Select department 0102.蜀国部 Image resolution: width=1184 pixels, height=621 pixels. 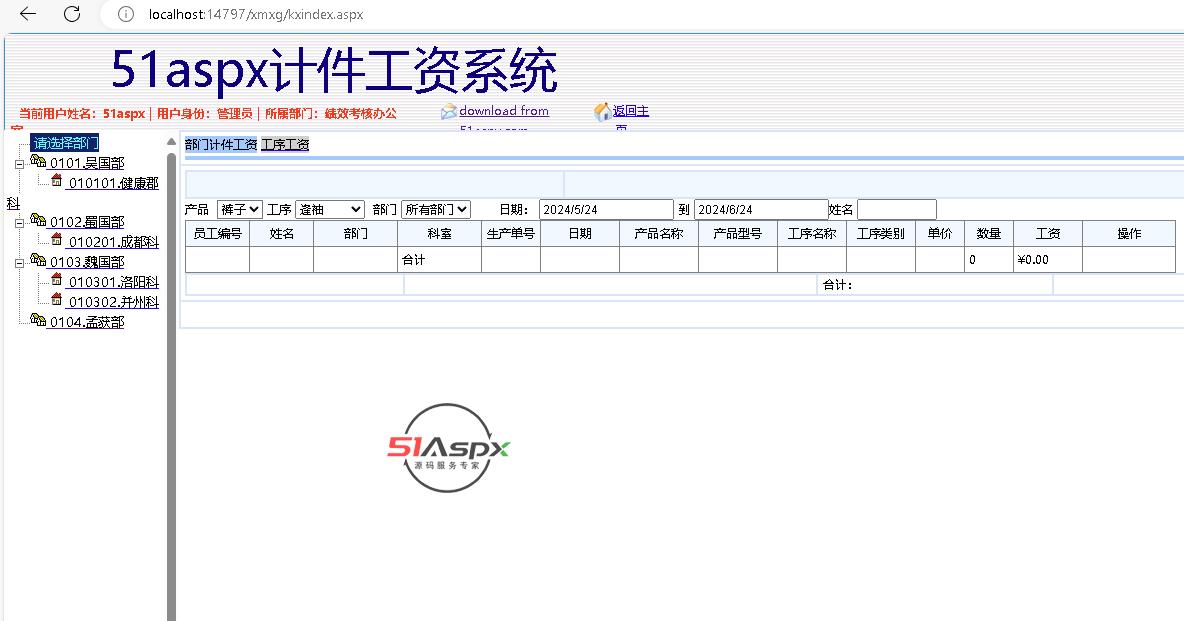(x=87, y=222)
